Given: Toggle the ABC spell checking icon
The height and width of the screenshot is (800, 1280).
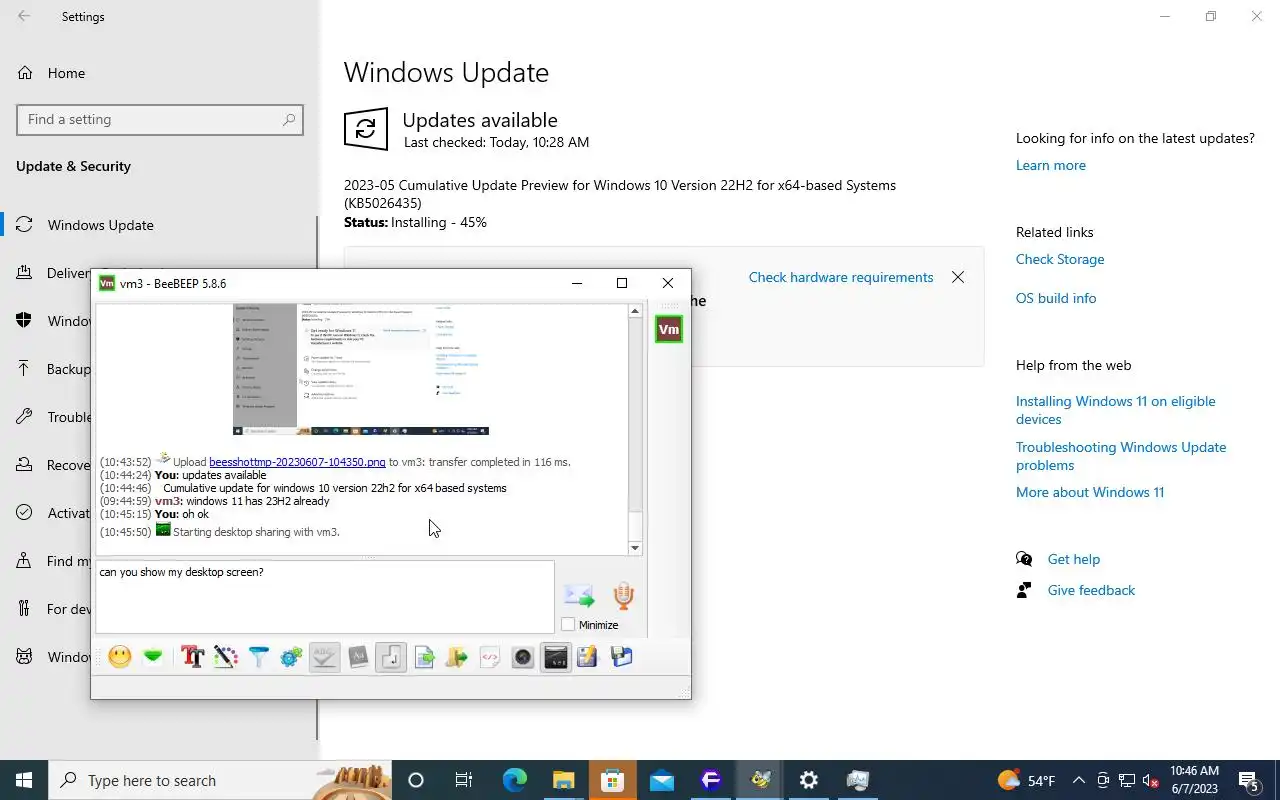Looking at the screenshot, I should point(324,657).
